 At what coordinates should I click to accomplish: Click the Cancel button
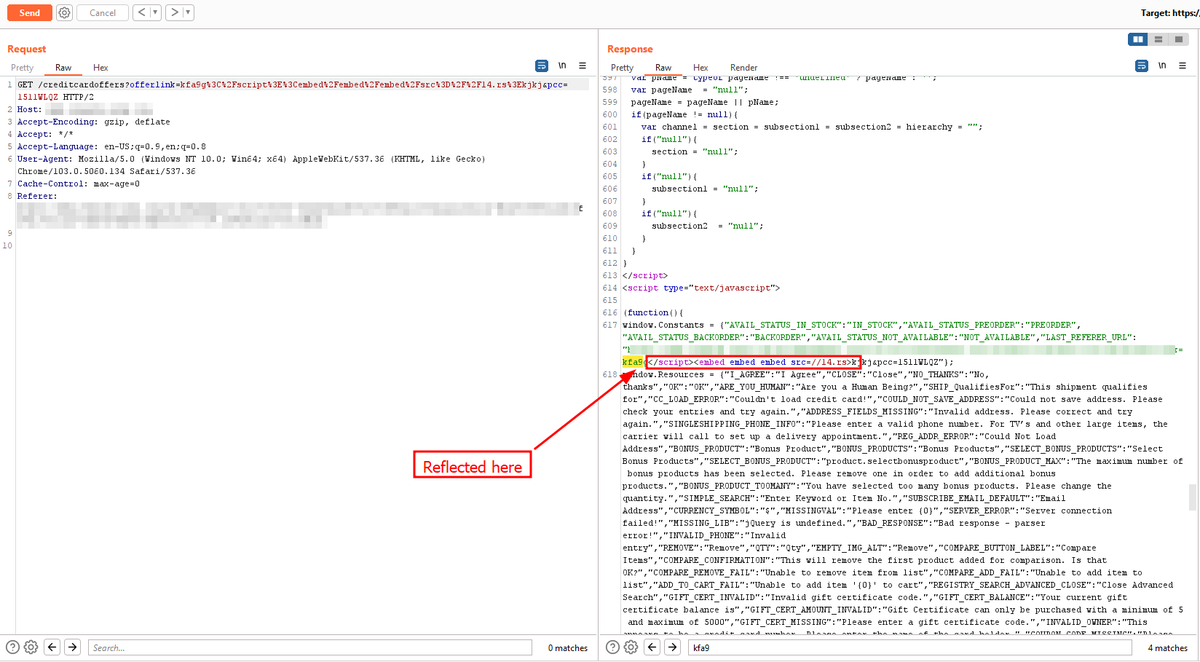[x=103, y=12]
